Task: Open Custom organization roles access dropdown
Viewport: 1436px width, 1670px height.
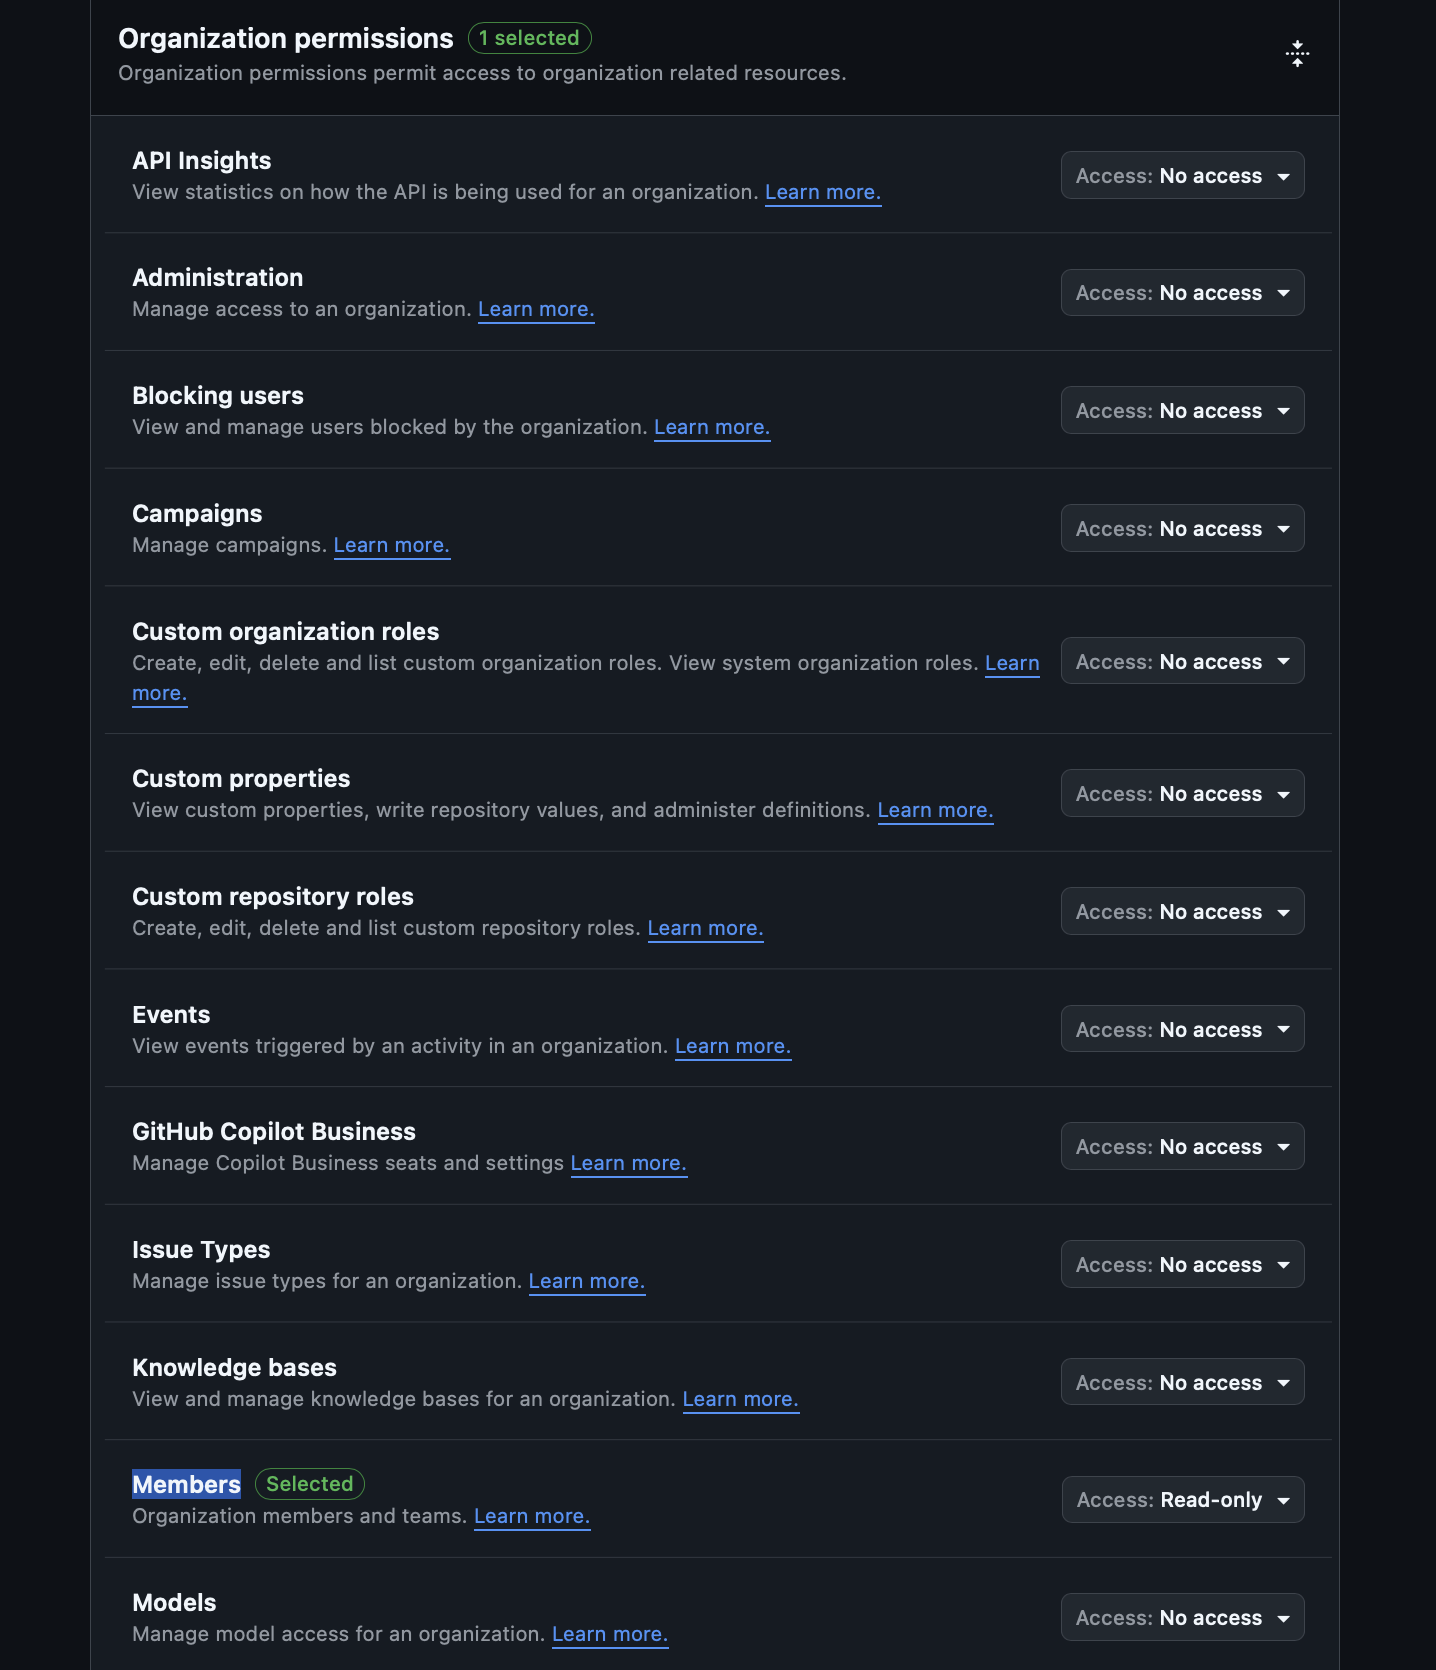Action: [1182, 662]
